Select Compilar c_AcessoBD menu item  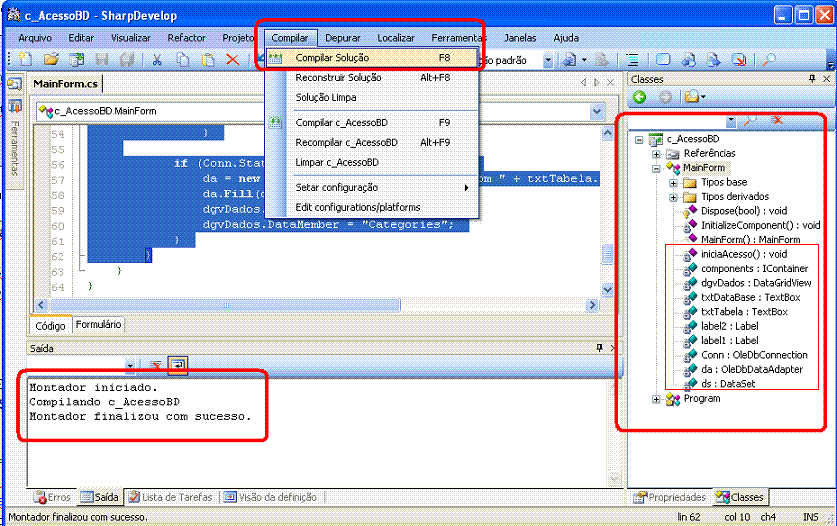tap(372, 122)
